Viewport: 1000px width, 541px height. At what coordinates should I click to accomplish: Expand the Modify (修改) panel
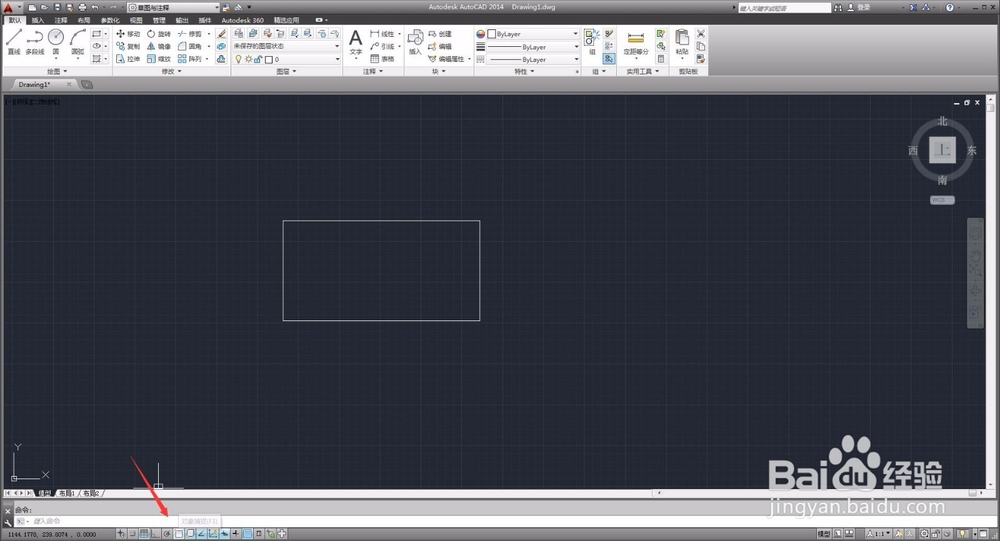click(x=171, y=71)
